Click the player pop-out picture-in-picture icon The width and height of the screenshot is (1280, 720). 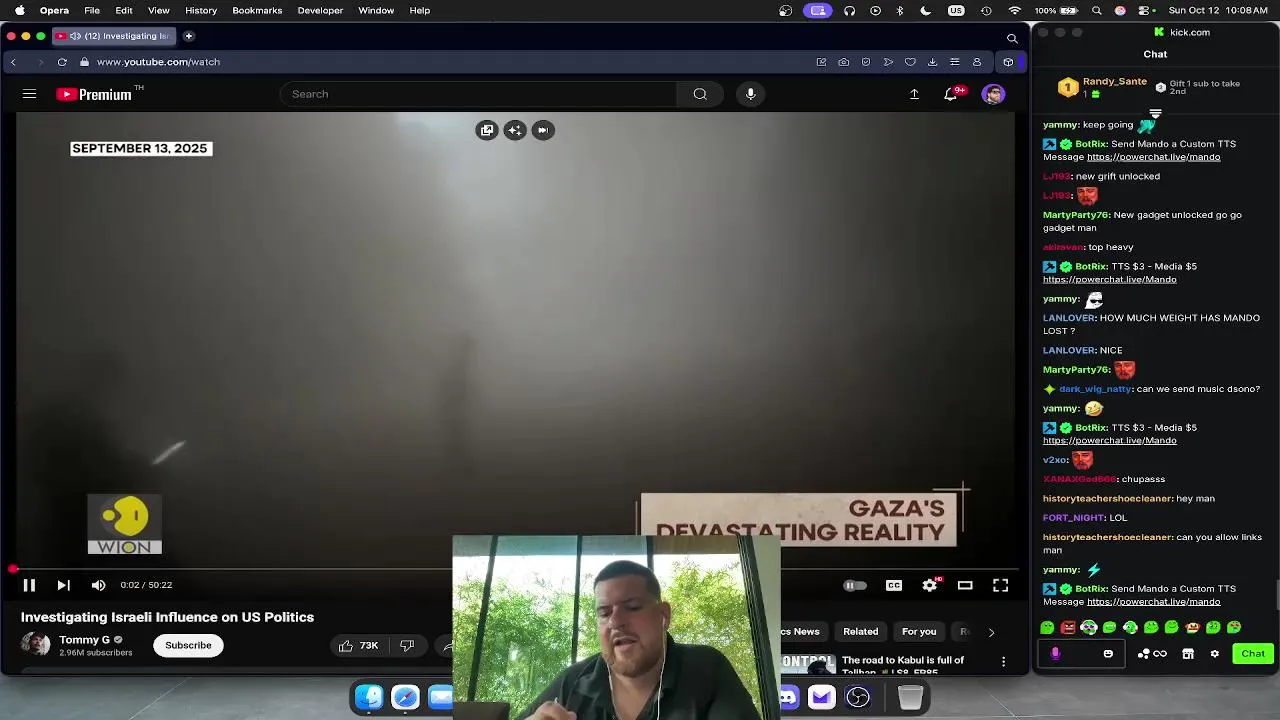pyautogui.click(x=487, y=130)
